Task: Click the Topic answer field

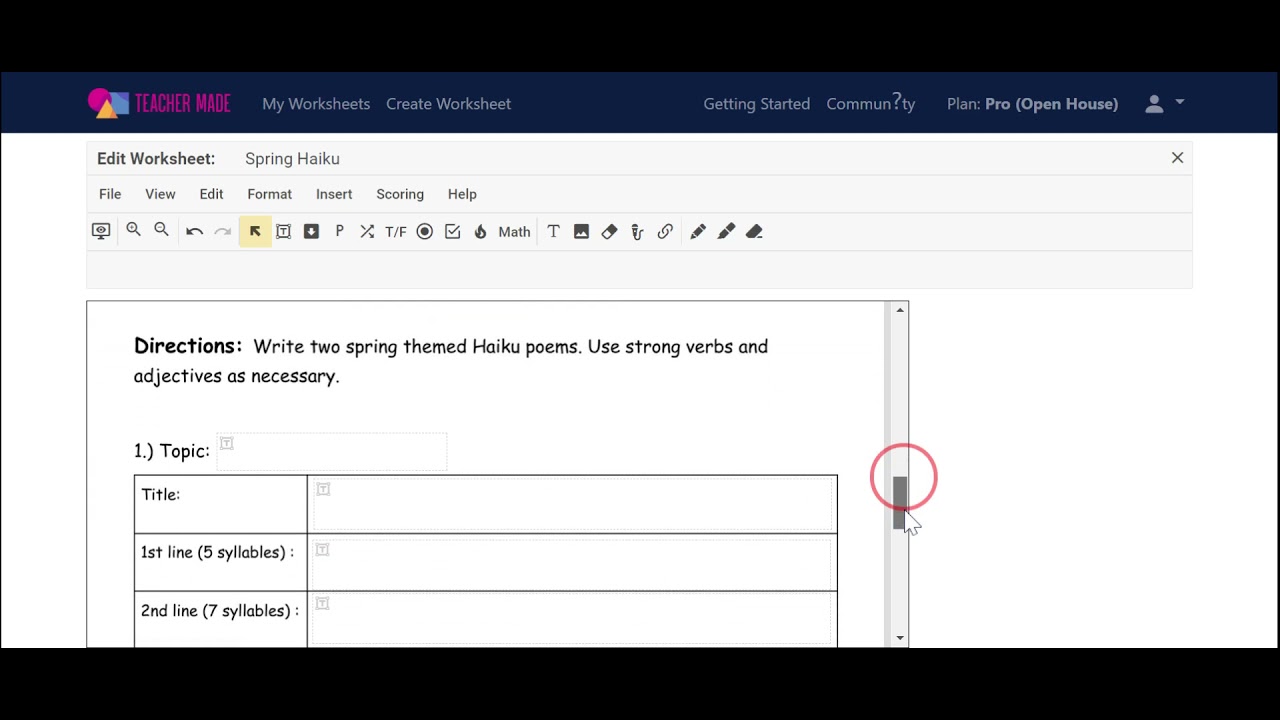Action: 332,452
